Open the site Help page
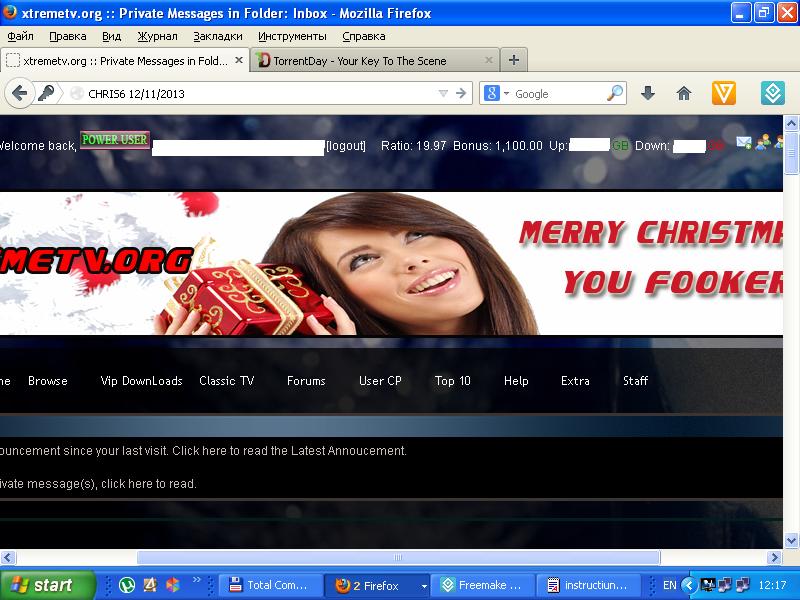The width and height of the screenshot is (800, 600). [x=516, y=381]
